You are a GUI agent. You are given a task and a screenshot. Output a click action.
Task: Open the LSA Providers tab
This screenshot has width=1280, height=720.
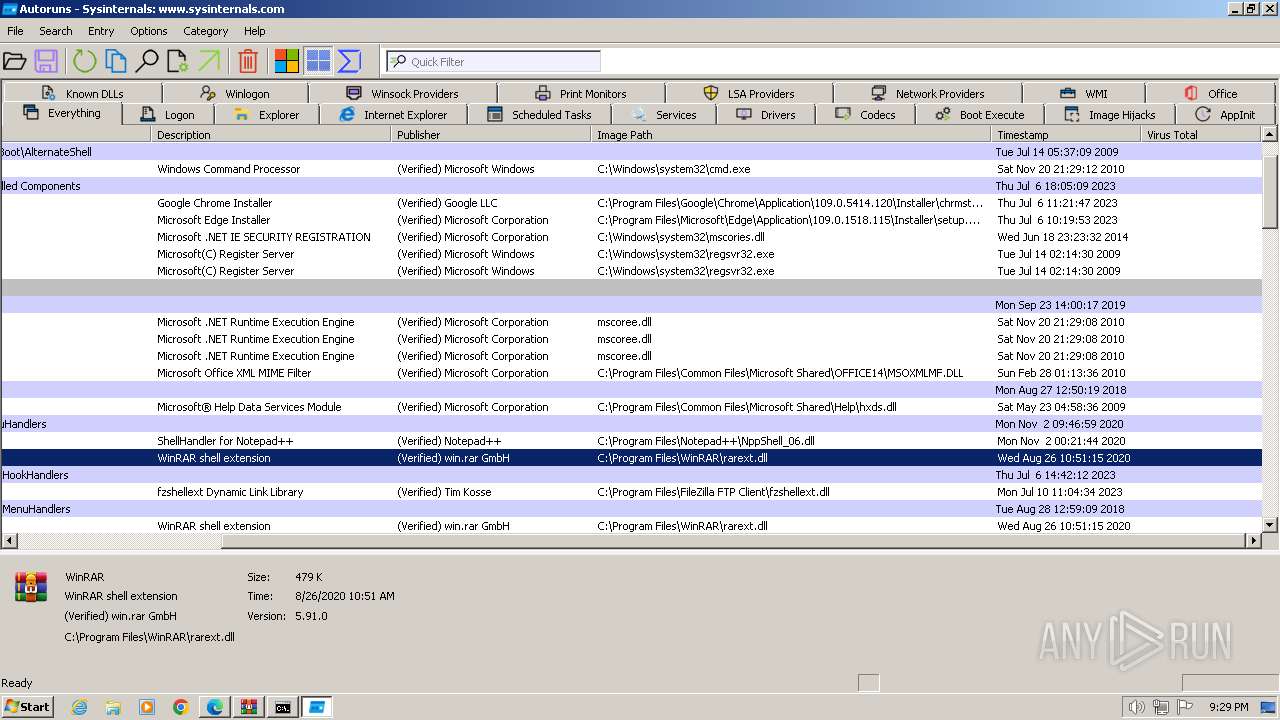[749, 93]
